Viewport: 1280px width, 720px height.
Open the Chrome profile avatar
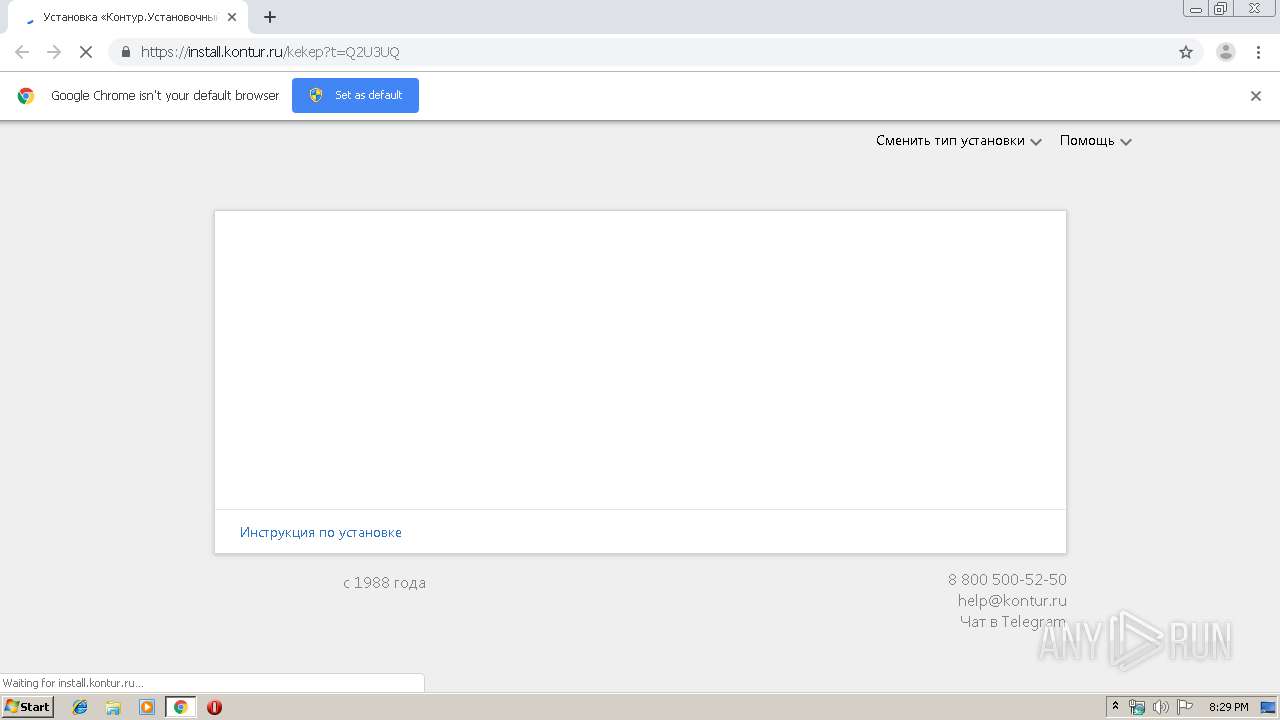[x=1226, y=52]
